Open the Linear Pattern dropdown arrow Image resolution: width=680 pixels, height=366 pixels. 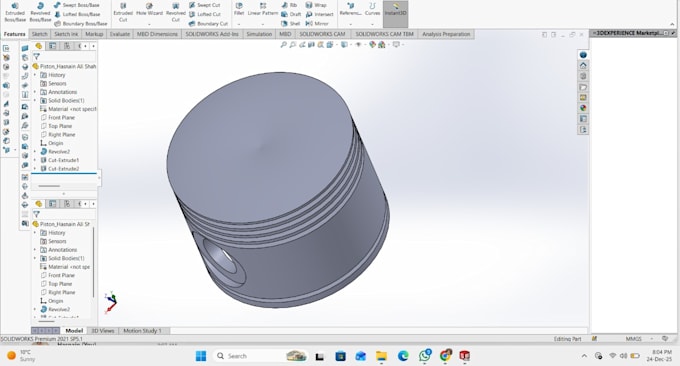click(263, 24)
